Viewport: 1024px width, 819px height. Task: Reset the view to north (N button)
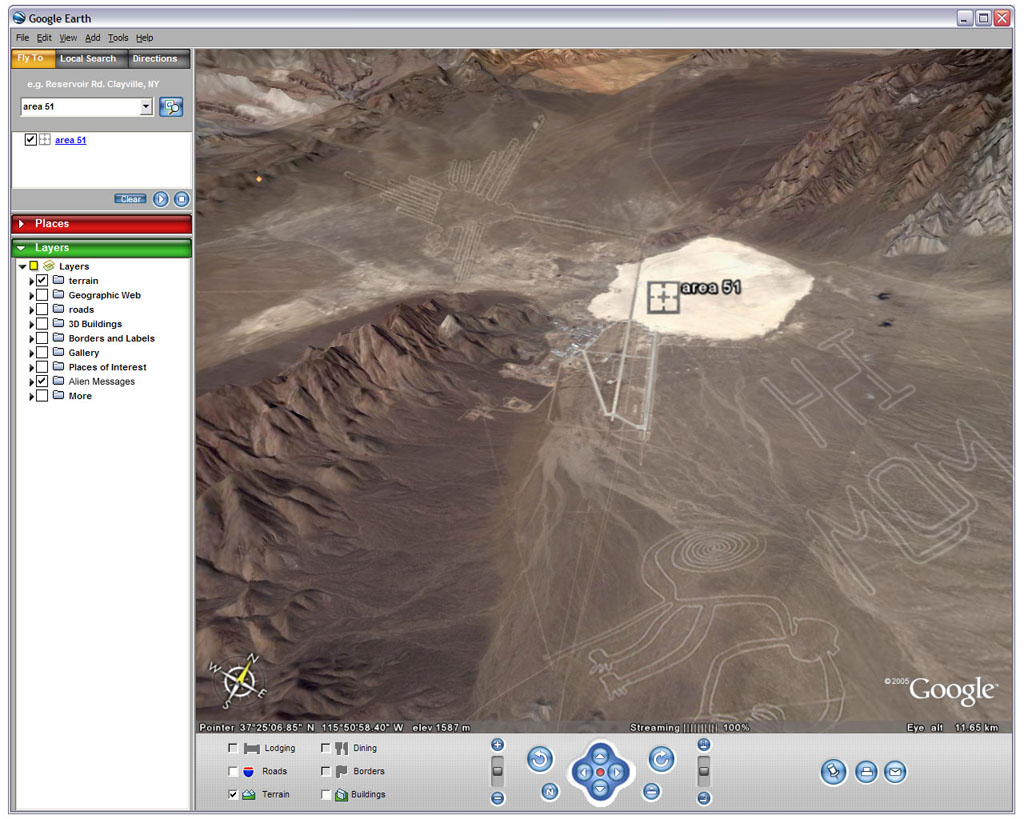(x=550, y=792)
